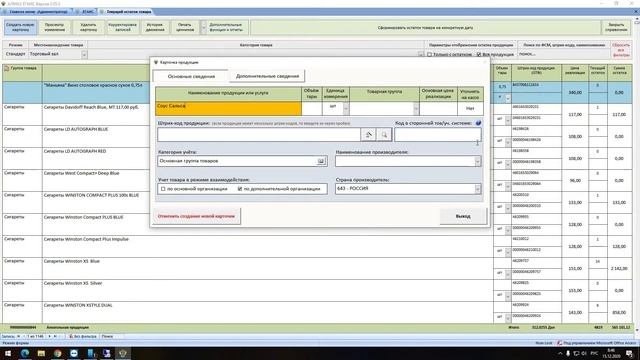Screen dimensions: 640x360
Task: Open File Explorer from taskbar
Action: (x=41, y=353)
